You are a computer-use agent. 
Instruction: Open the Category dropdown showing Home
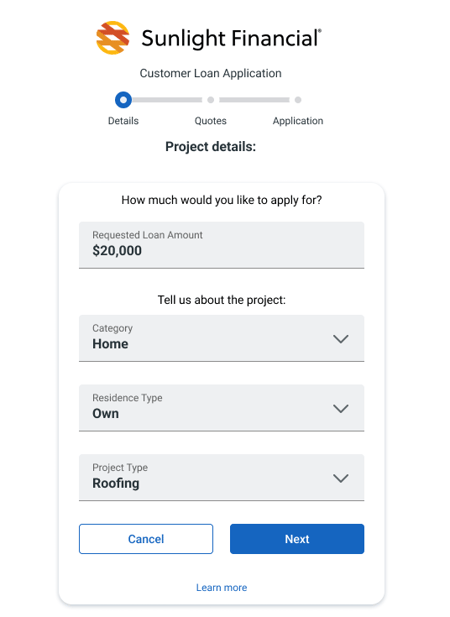click(x=221, y=338)
